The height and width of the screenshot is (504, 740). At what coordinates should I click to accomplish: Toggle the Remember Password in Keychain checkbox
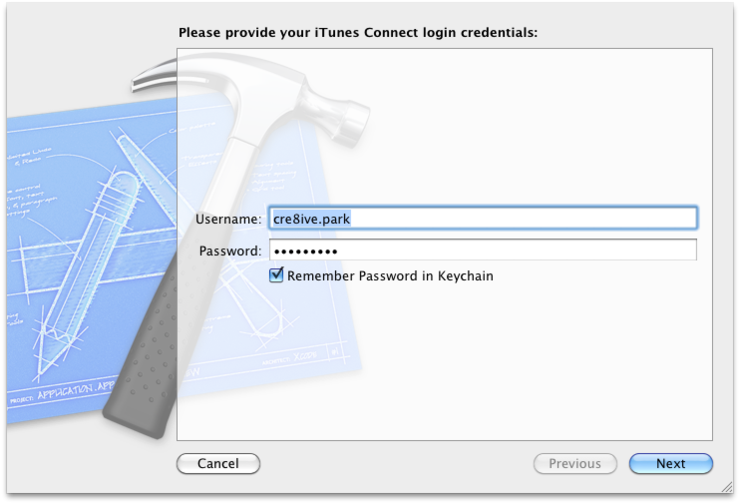pos(277,275)
